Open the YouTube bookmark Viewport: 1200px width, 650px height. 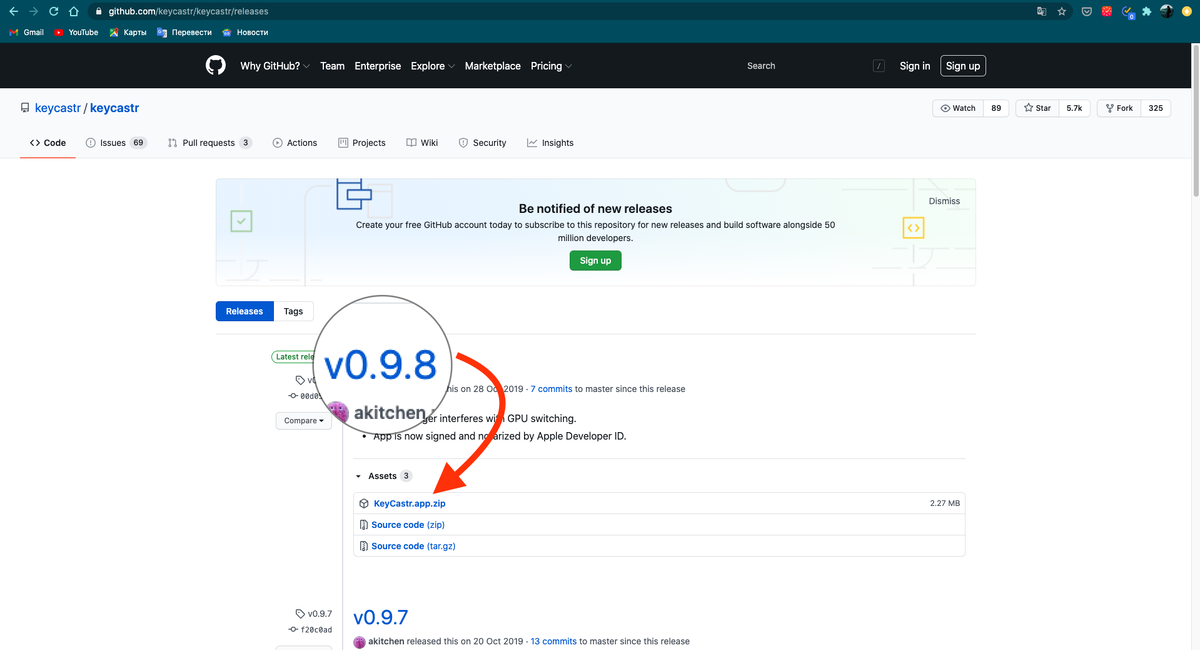pos(76,32)
